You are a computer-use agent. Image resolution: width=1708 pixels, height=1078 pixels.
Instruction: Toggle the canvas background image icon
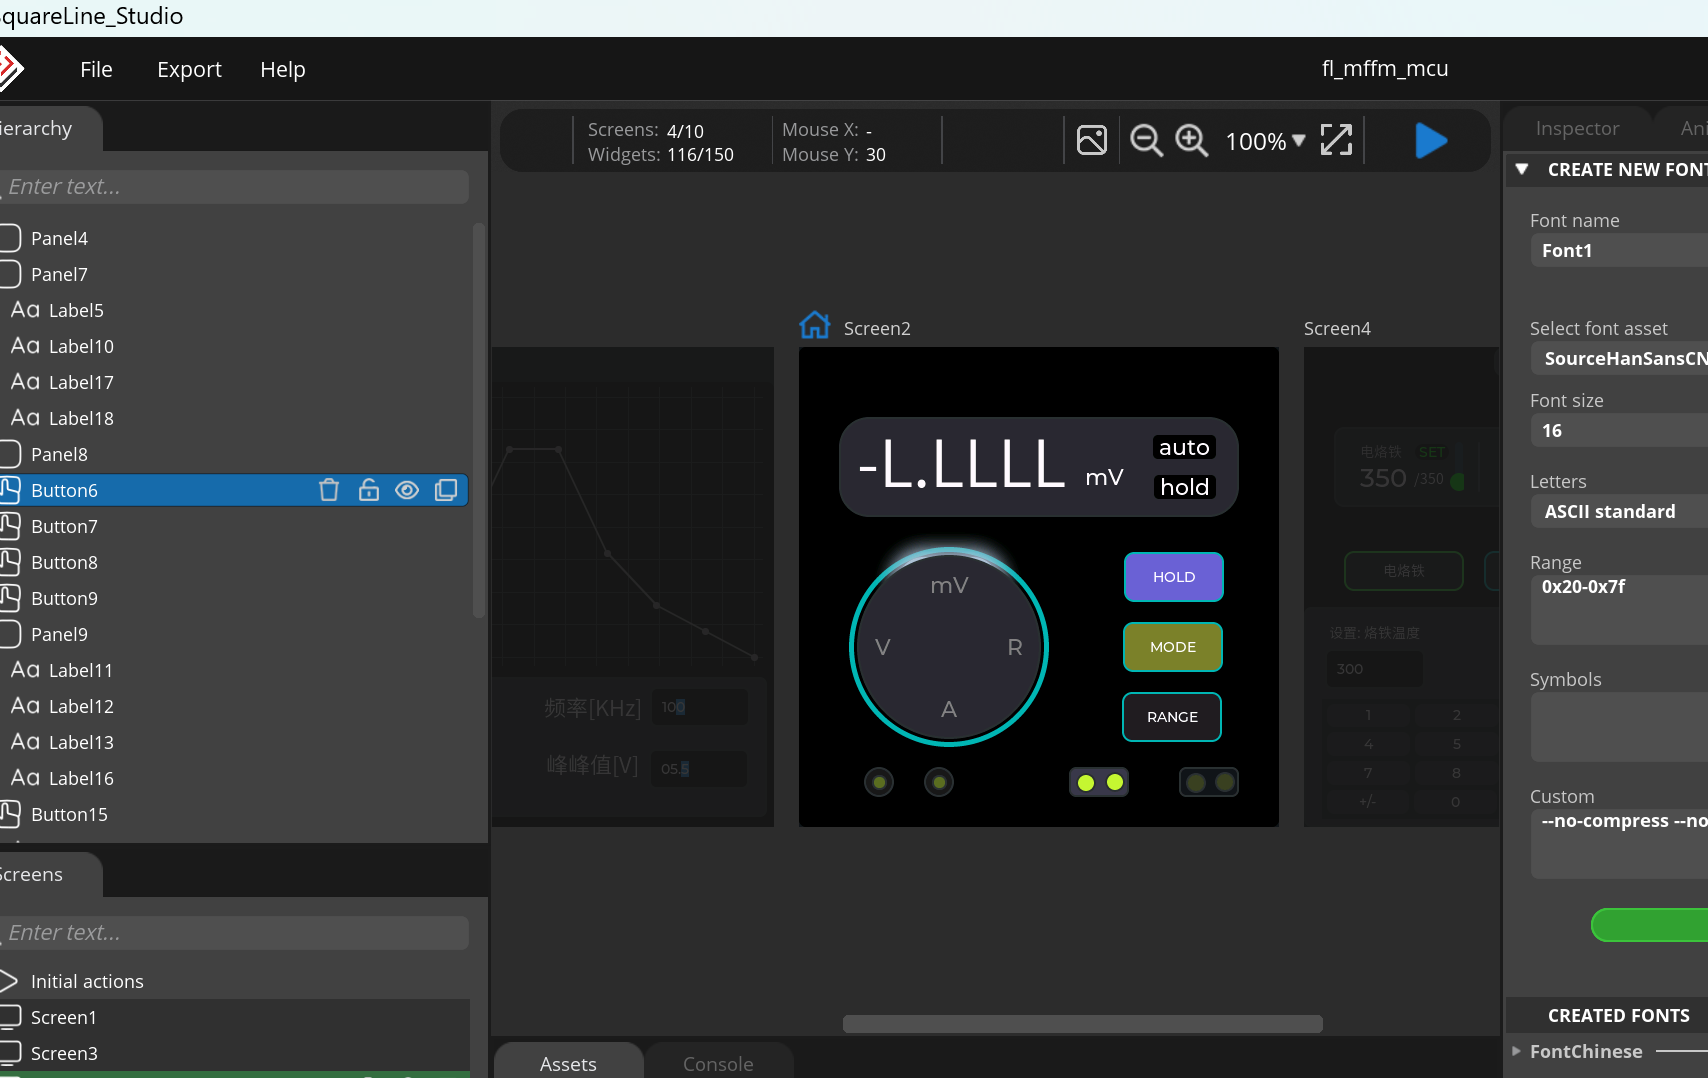(1092, 140)
